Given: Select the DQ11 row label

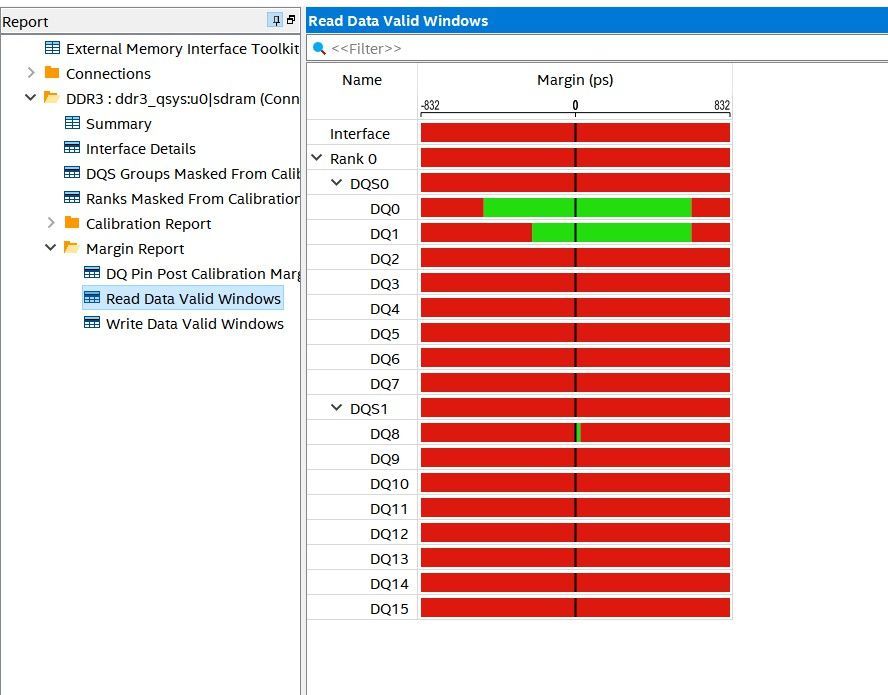Looking at the screenshot, I should [389, 509].
